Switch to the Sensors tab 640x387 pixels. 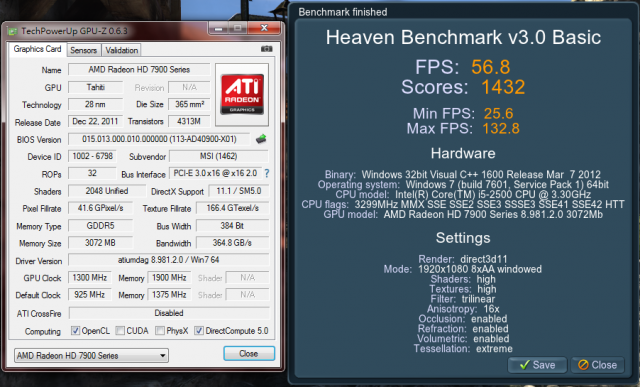[x=83, y=50]
